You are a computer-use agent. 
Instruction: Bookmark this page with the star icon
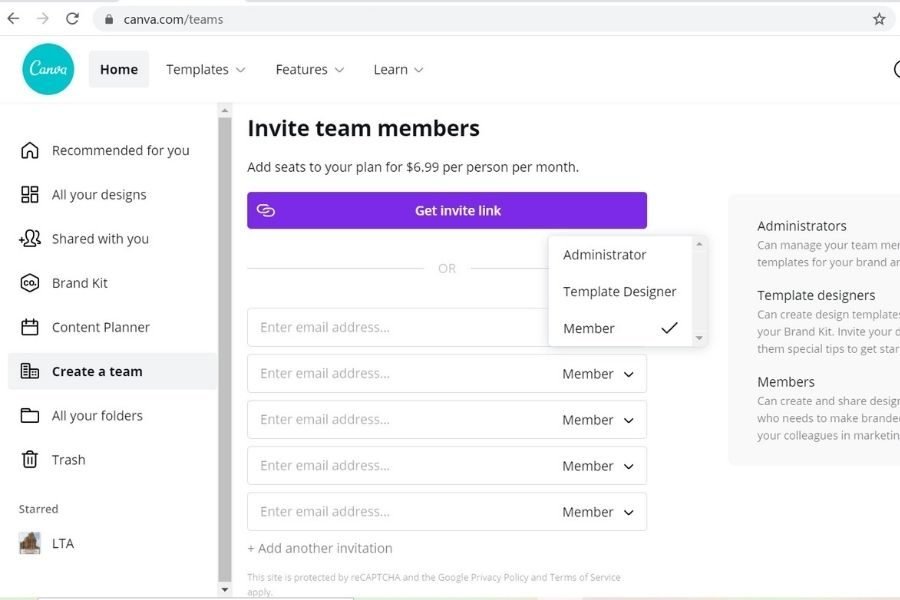(x=879, y=19)
